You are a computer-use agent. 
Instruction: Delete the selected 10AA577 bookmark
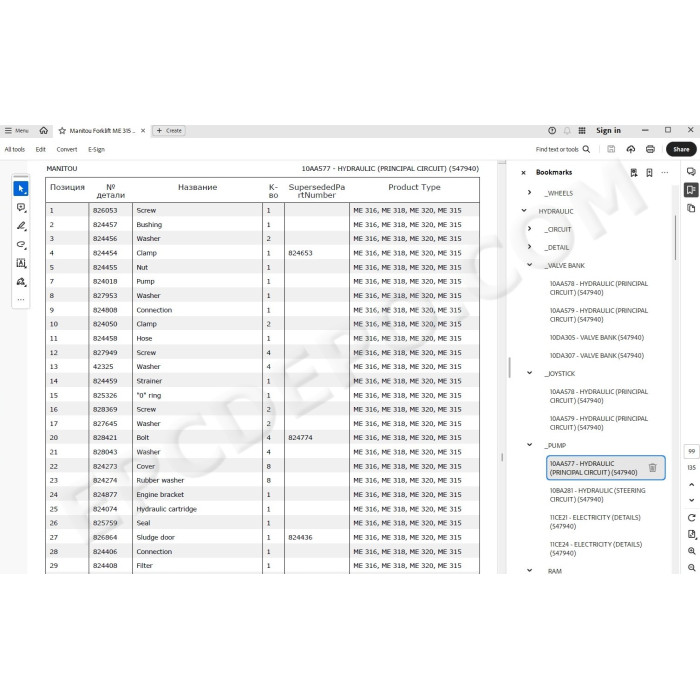[x=652, y=467]
